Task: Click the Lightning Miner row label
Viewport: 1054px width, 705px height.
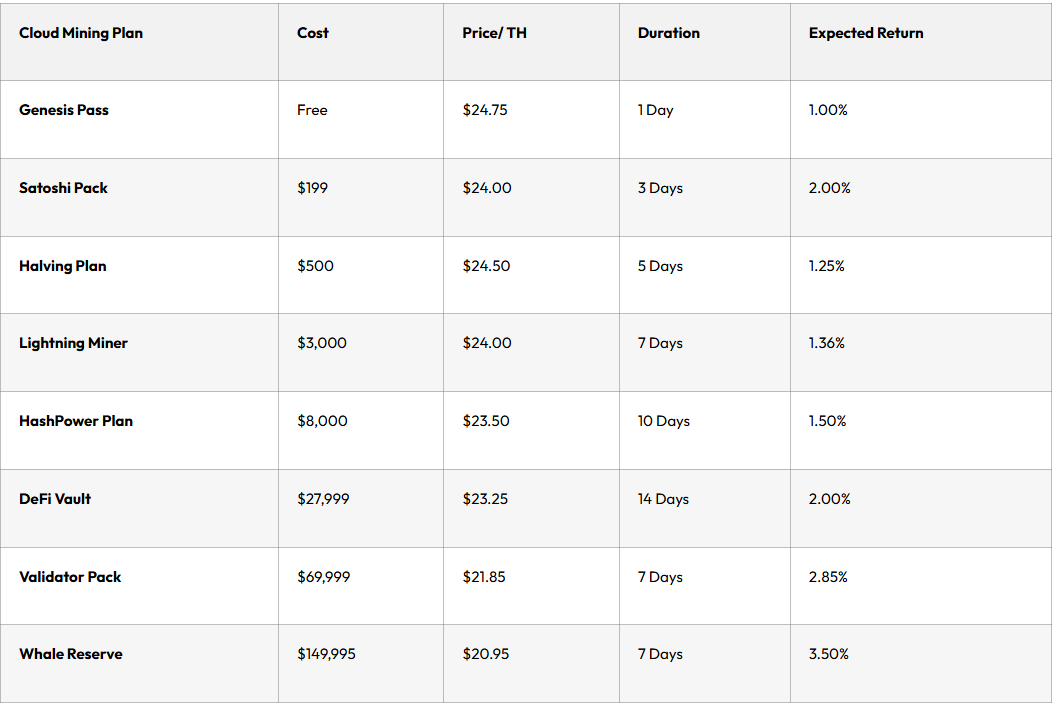Action: point(73,343)
